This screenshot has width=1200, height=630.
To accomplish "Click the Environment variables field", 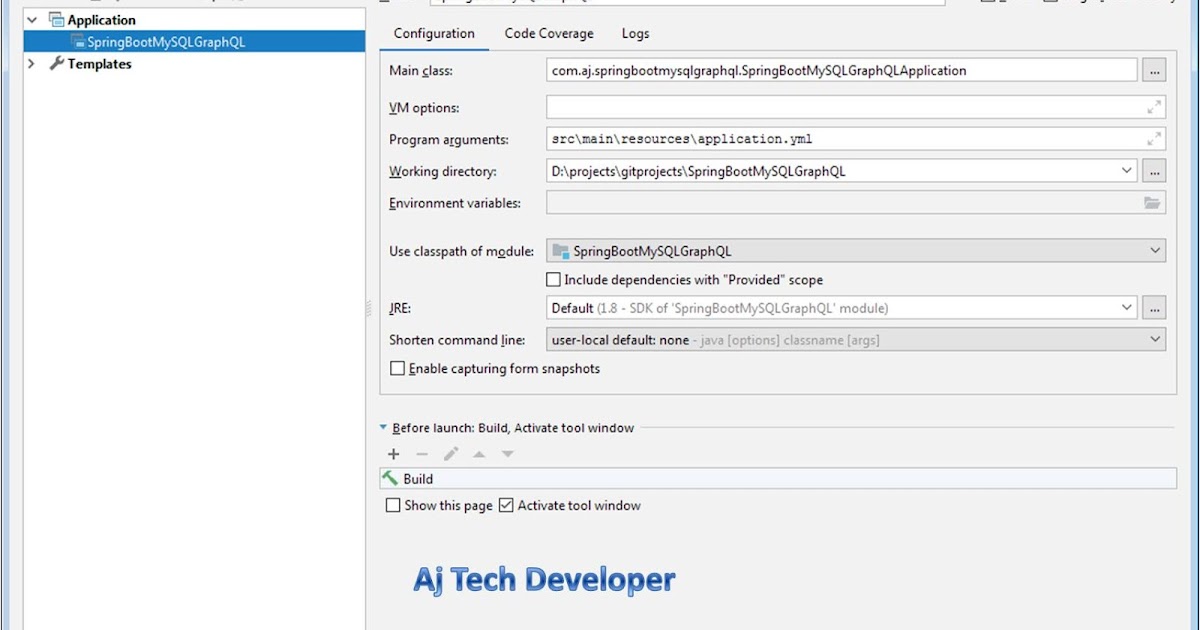I will 856,203.
